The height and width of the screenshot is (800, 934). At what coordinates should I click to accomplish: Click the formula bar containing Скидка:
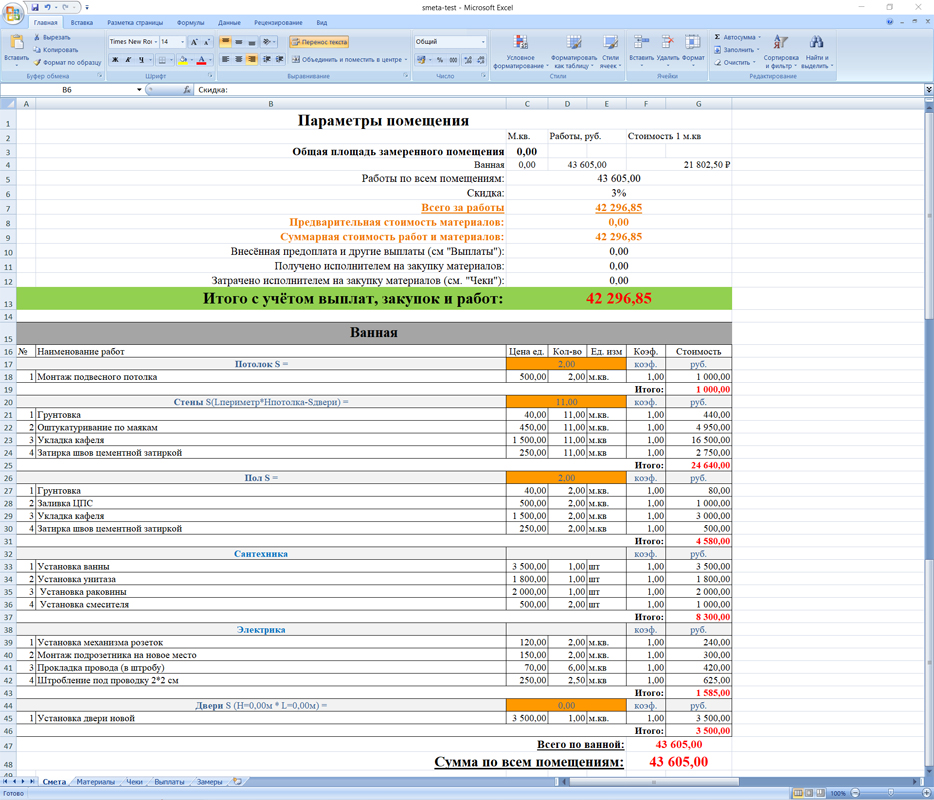559,90
